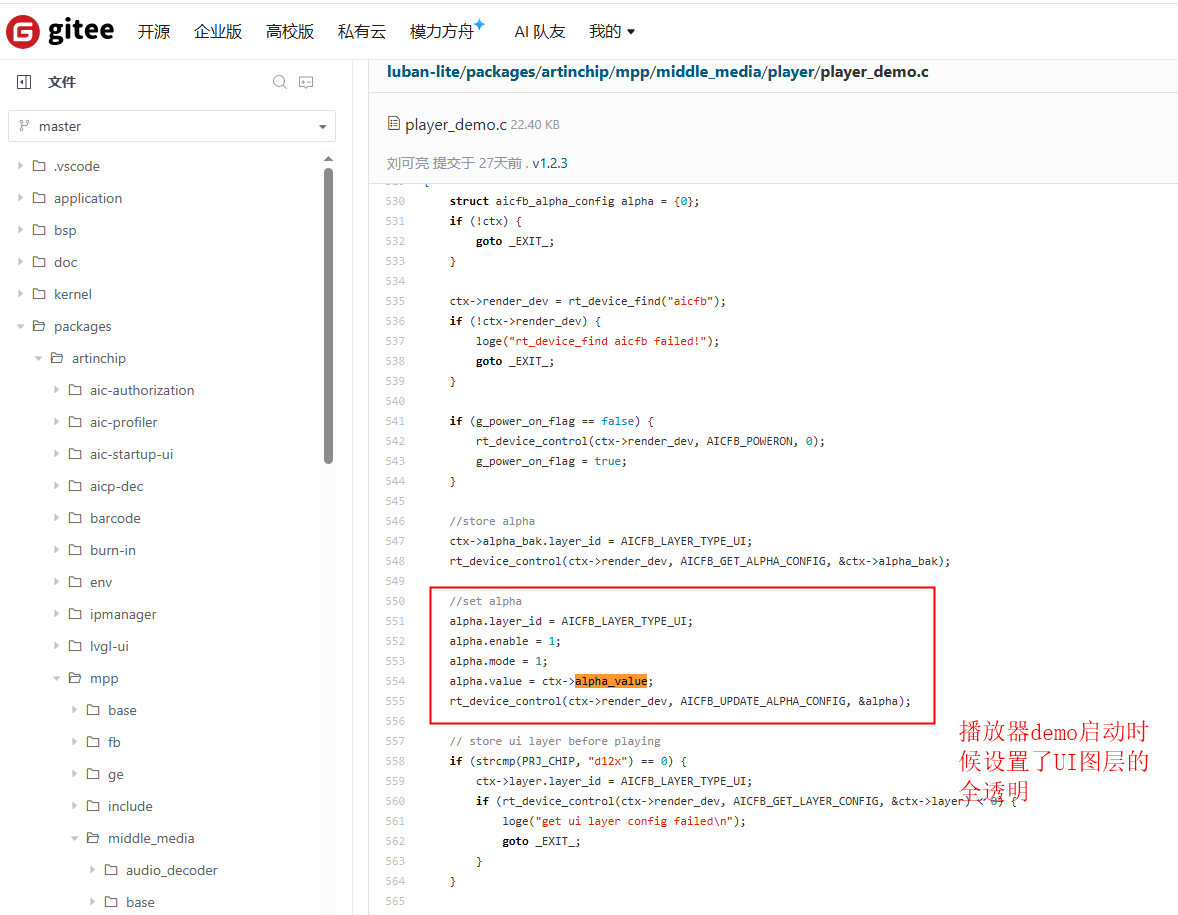Screen dimensions: 1178x915
Task: Click the player_demo.c file icon
Action: tap(393, 124)
